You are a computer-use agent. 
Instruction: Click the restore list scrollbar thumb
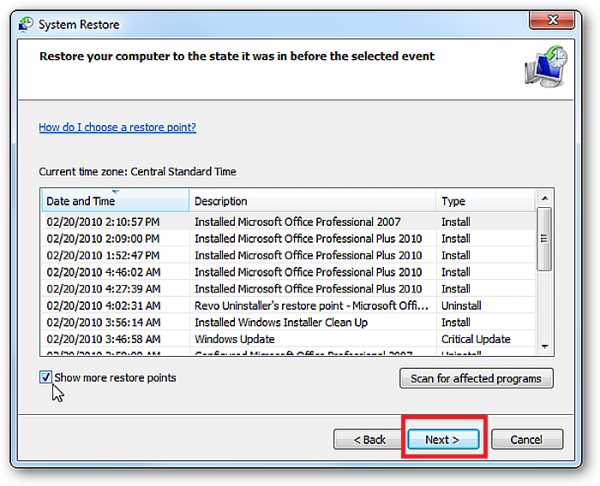(544, 239)
